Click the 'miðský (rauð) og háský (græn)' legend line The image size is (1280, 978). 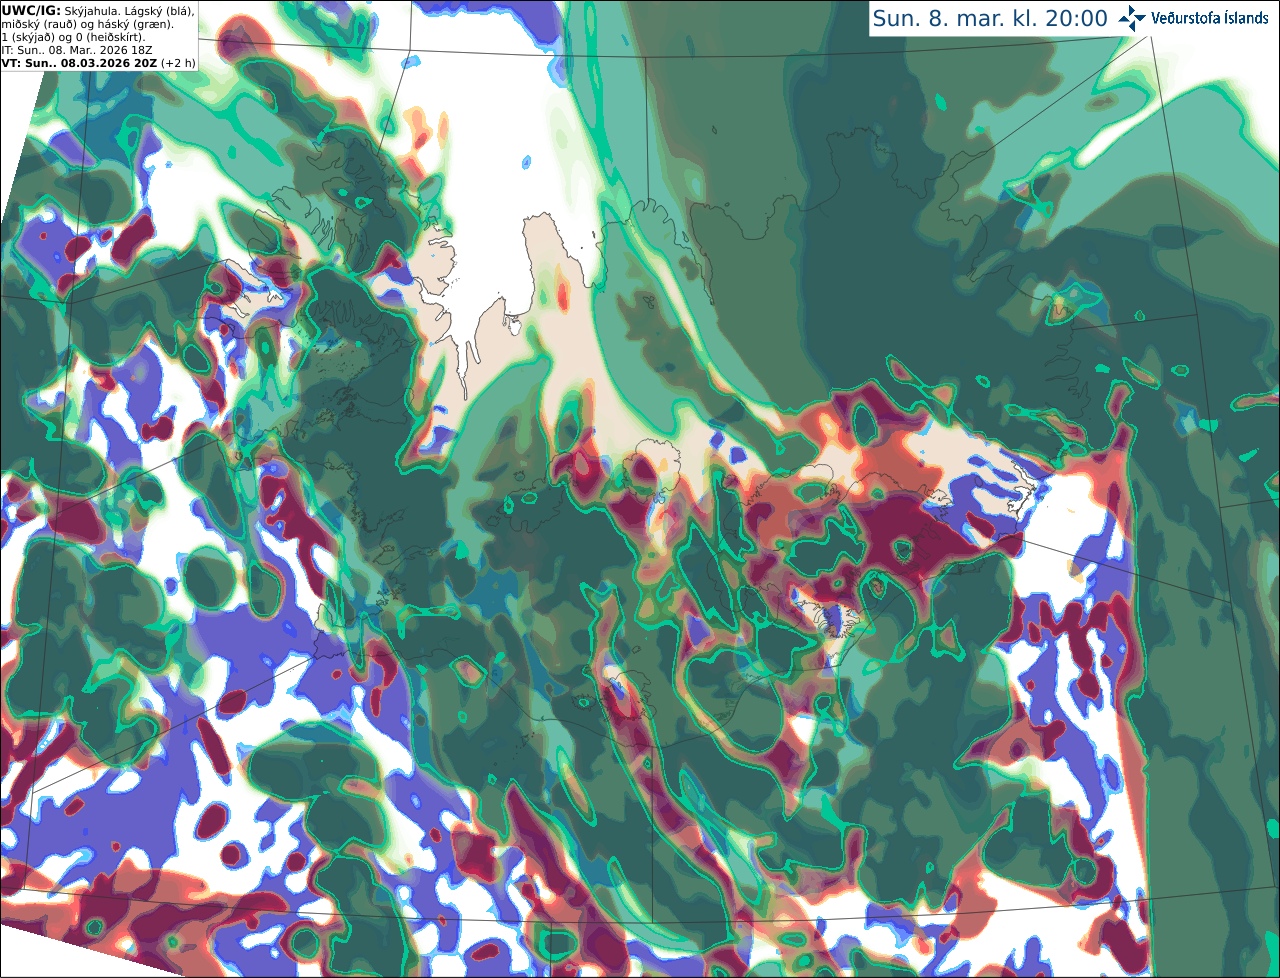click(x=87, y=24)
